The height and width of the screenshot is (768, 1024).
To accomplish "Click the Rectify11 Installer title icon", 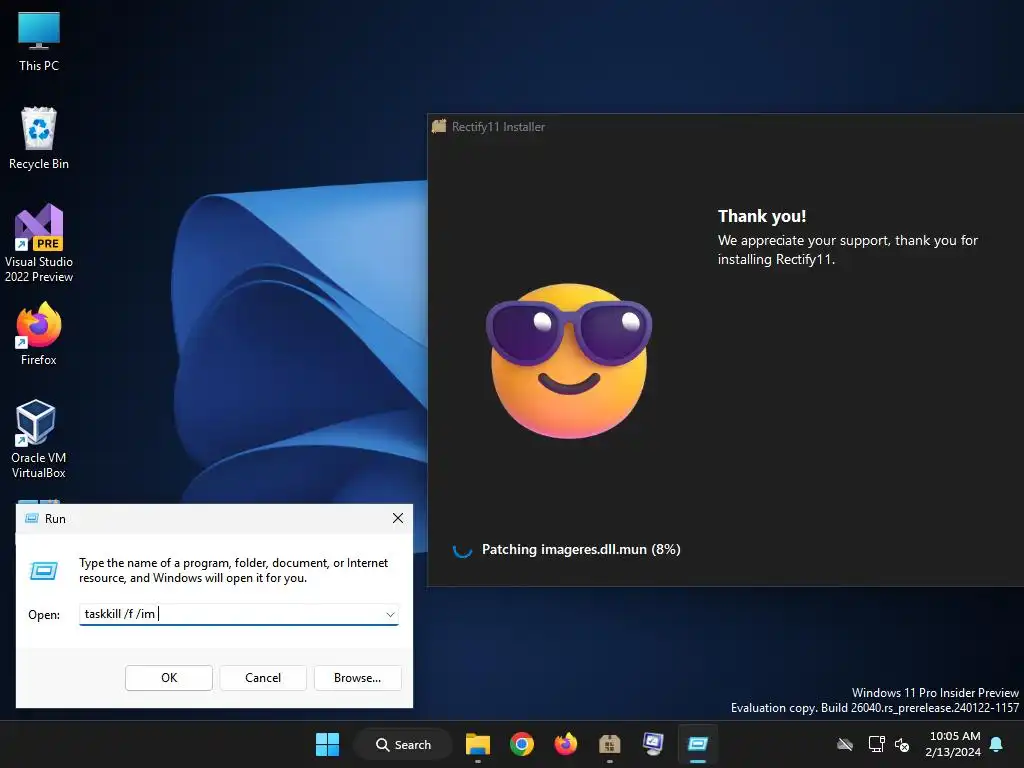I will pos(439,126).
